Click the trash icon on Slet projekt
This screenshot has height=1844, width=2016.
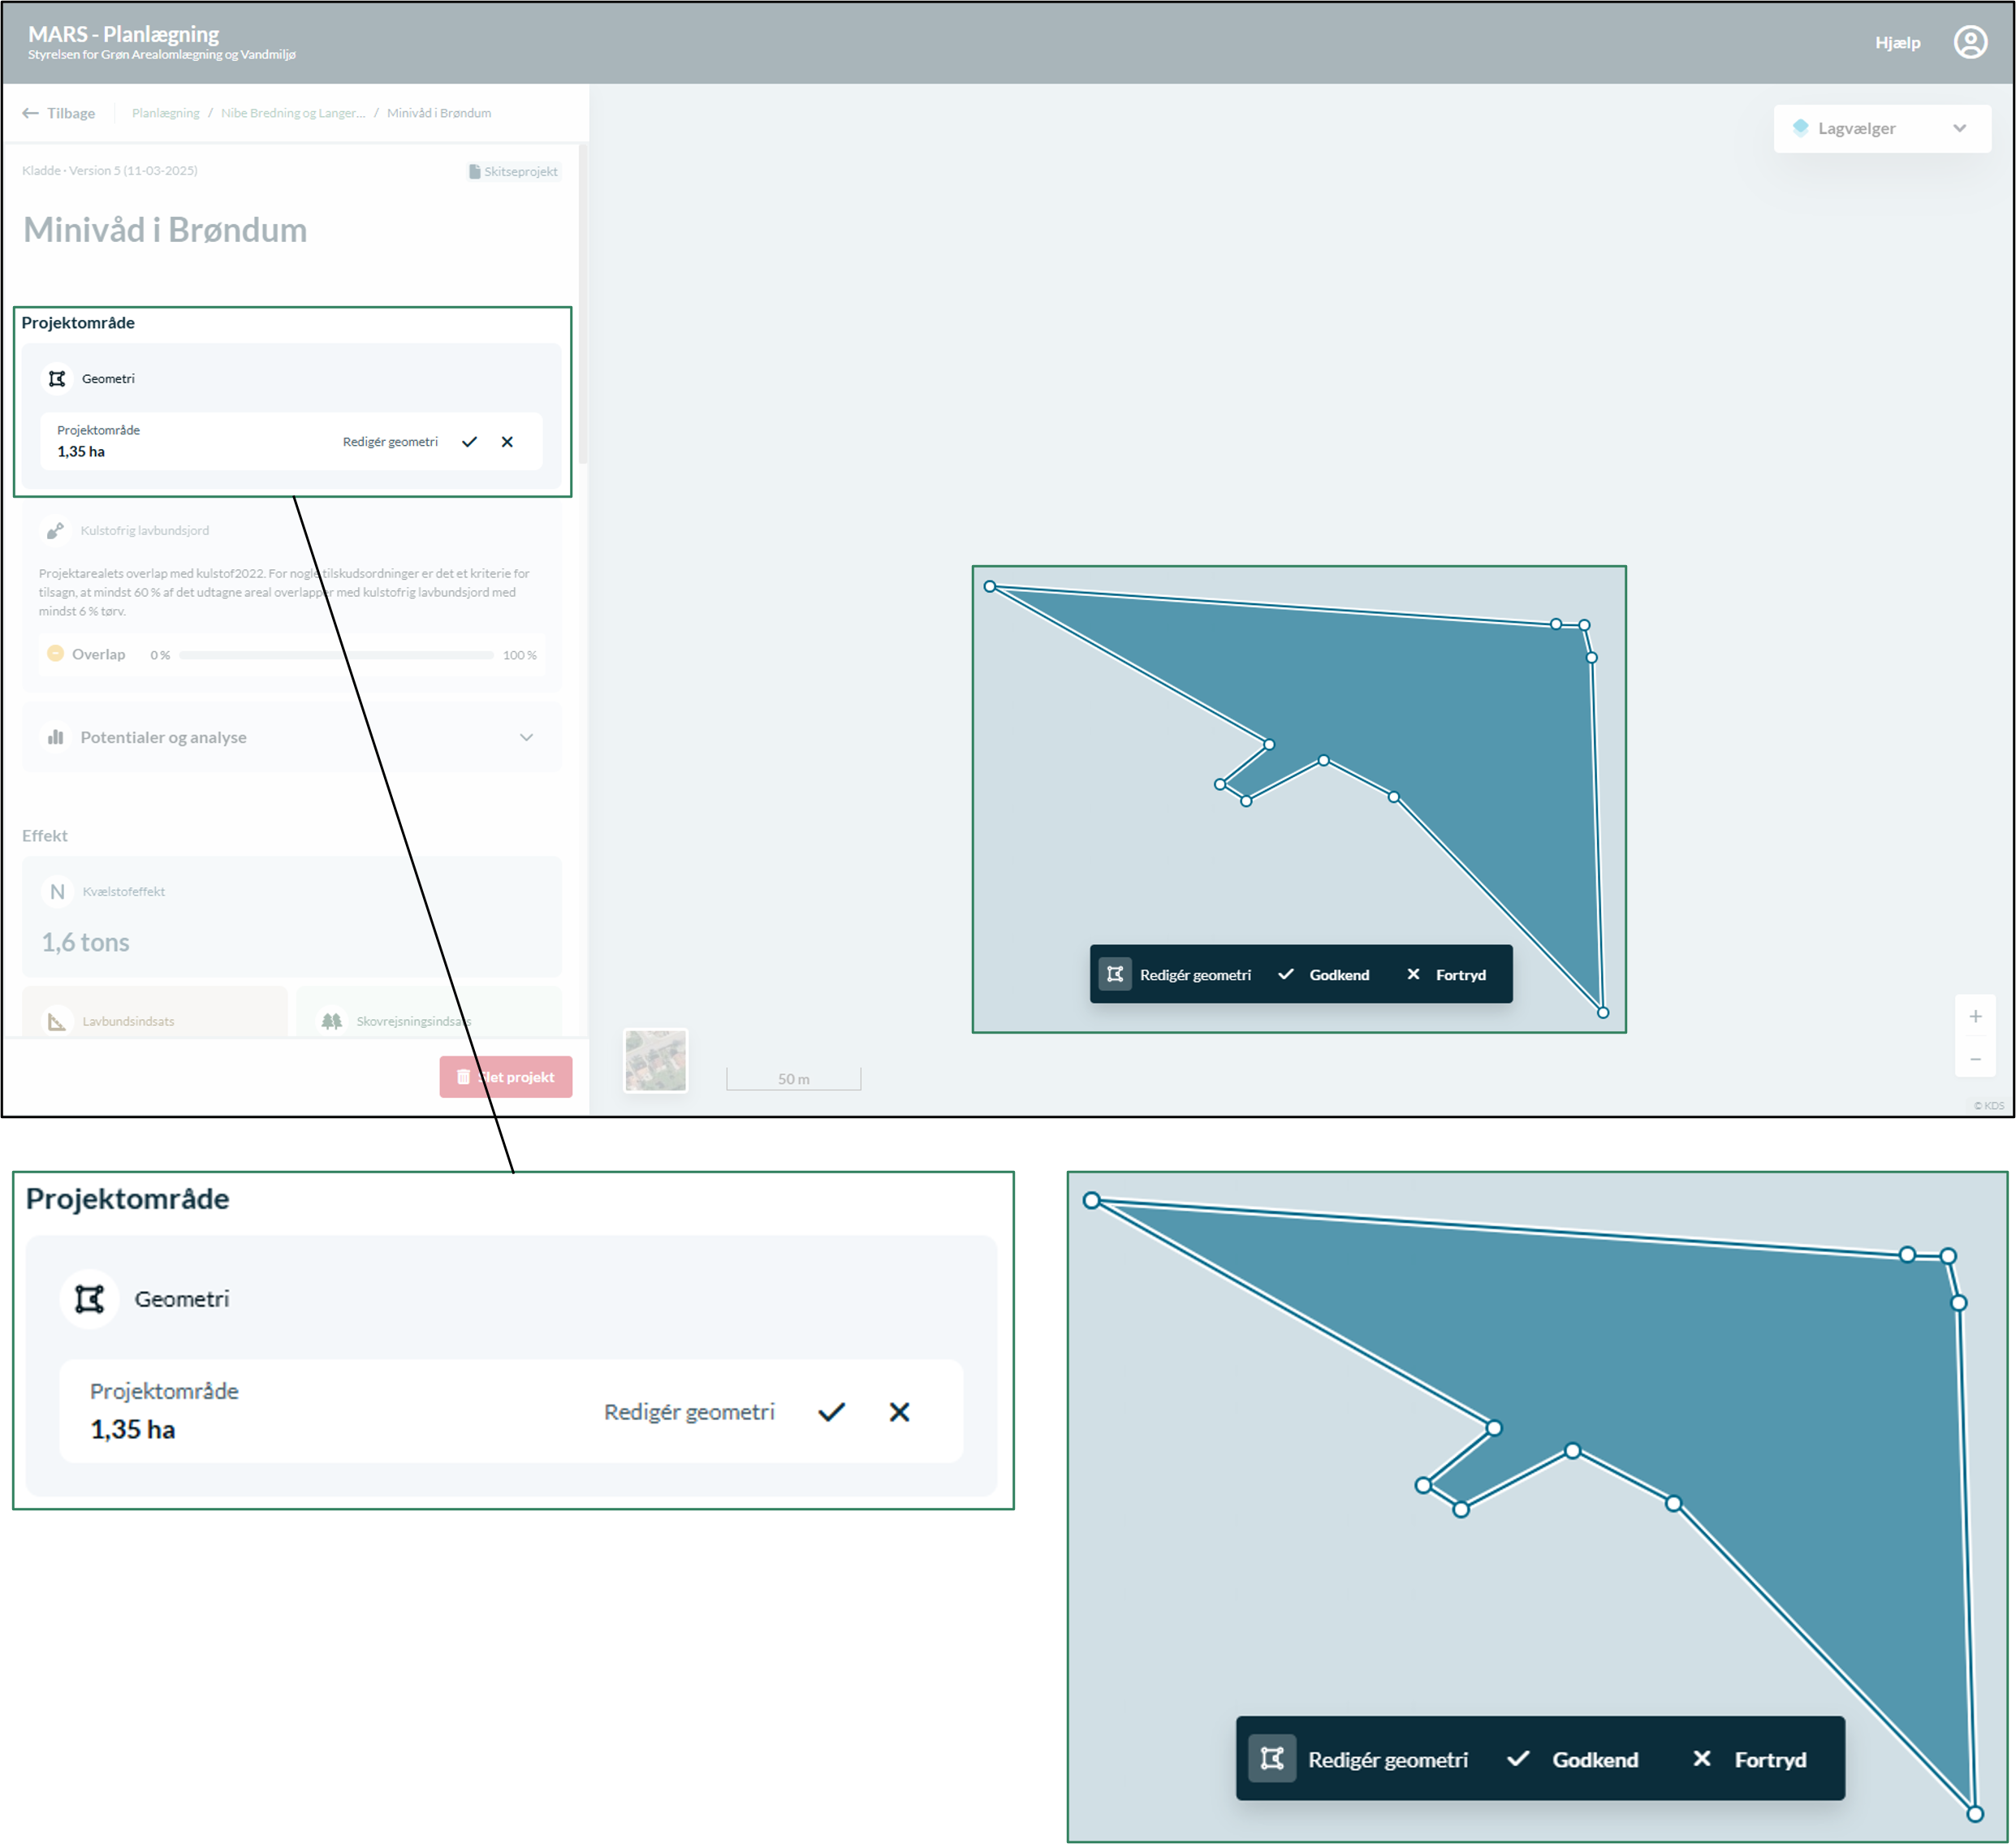463,1076
